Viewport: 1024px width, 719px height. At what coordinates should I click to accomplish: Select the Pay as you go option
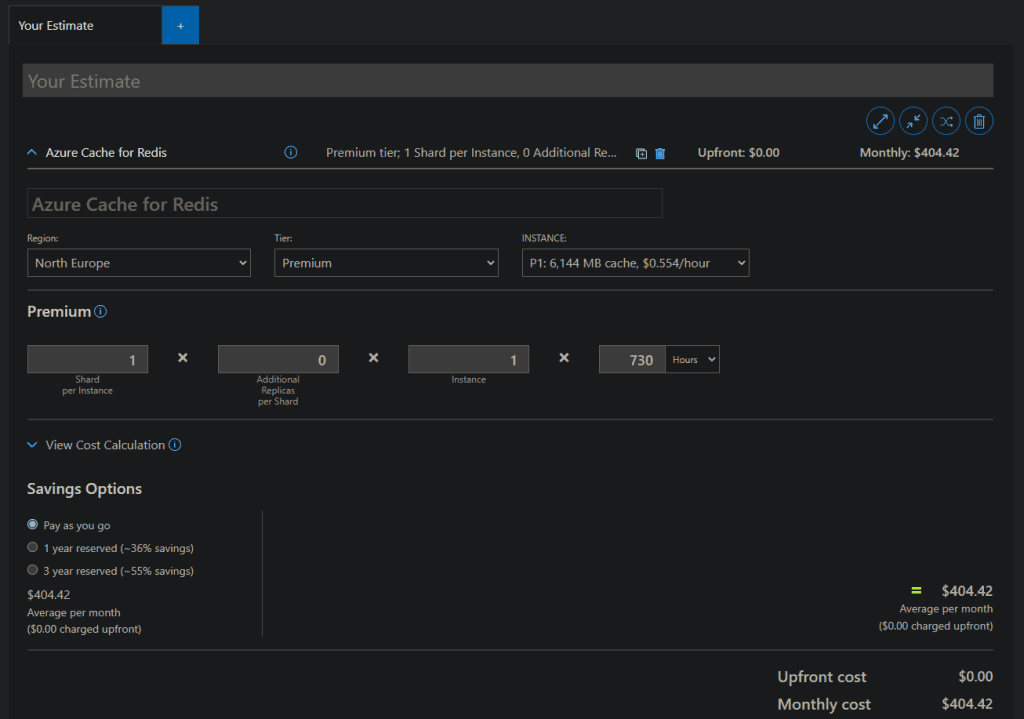tap(33, 525)
